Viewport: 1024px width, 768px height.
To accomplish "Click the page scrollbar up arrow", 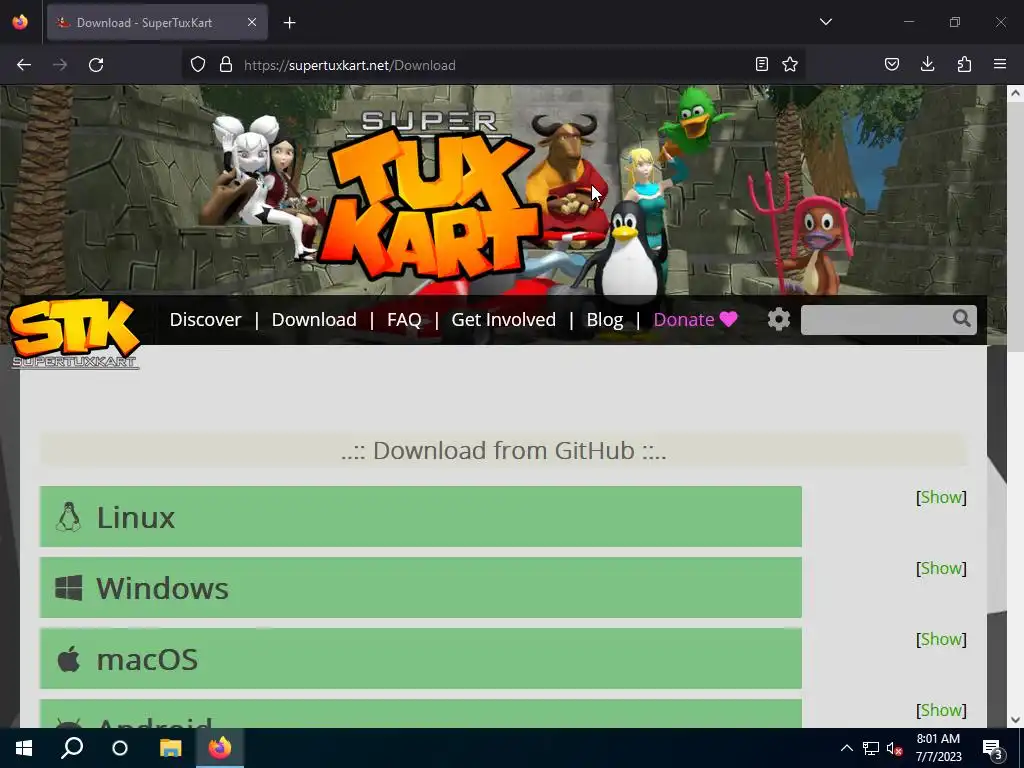I will (1015, 93).
